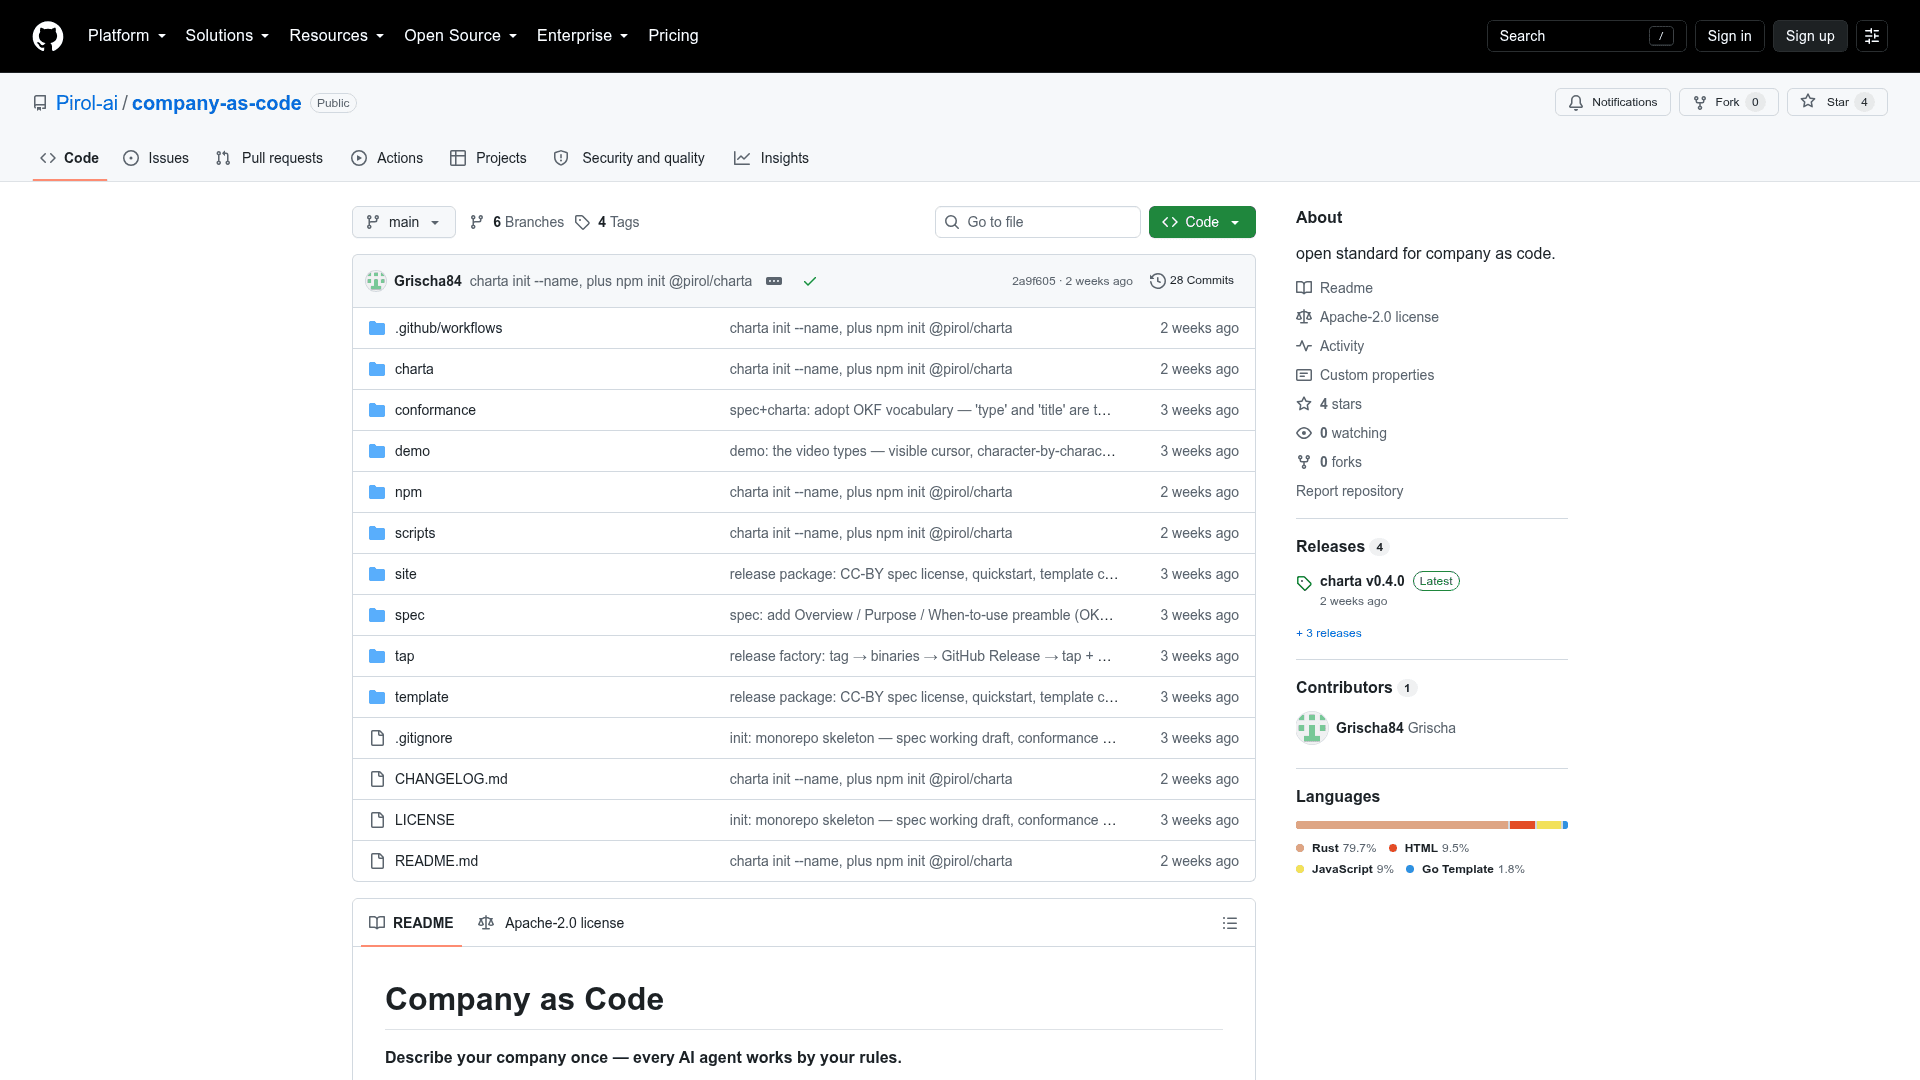Open Custom properties in About
The image size is (1920, 1080).
(x=1365, y=375)
